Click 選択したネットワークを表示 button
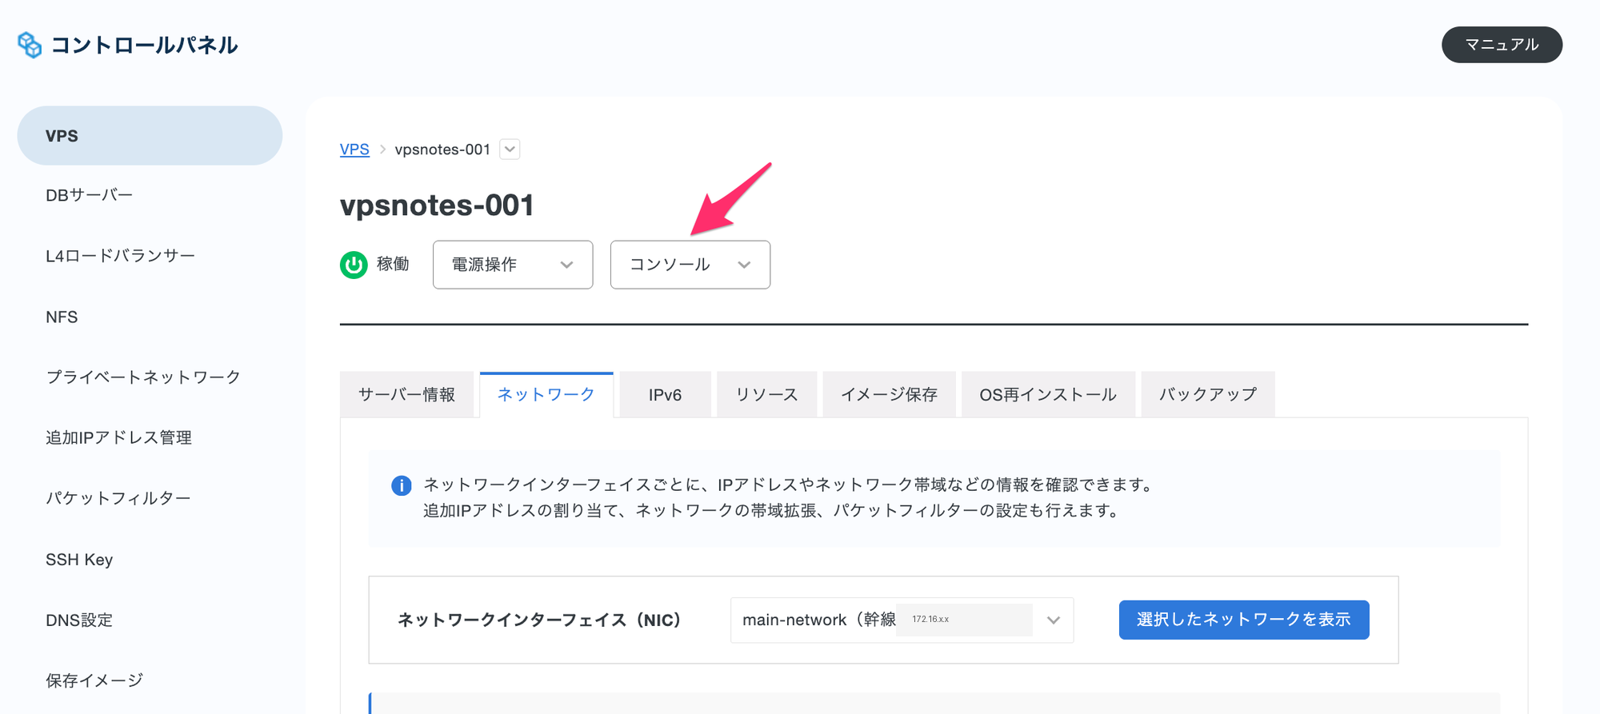This screenshot has height=714, width=1600. click(x=1243, y=620)
